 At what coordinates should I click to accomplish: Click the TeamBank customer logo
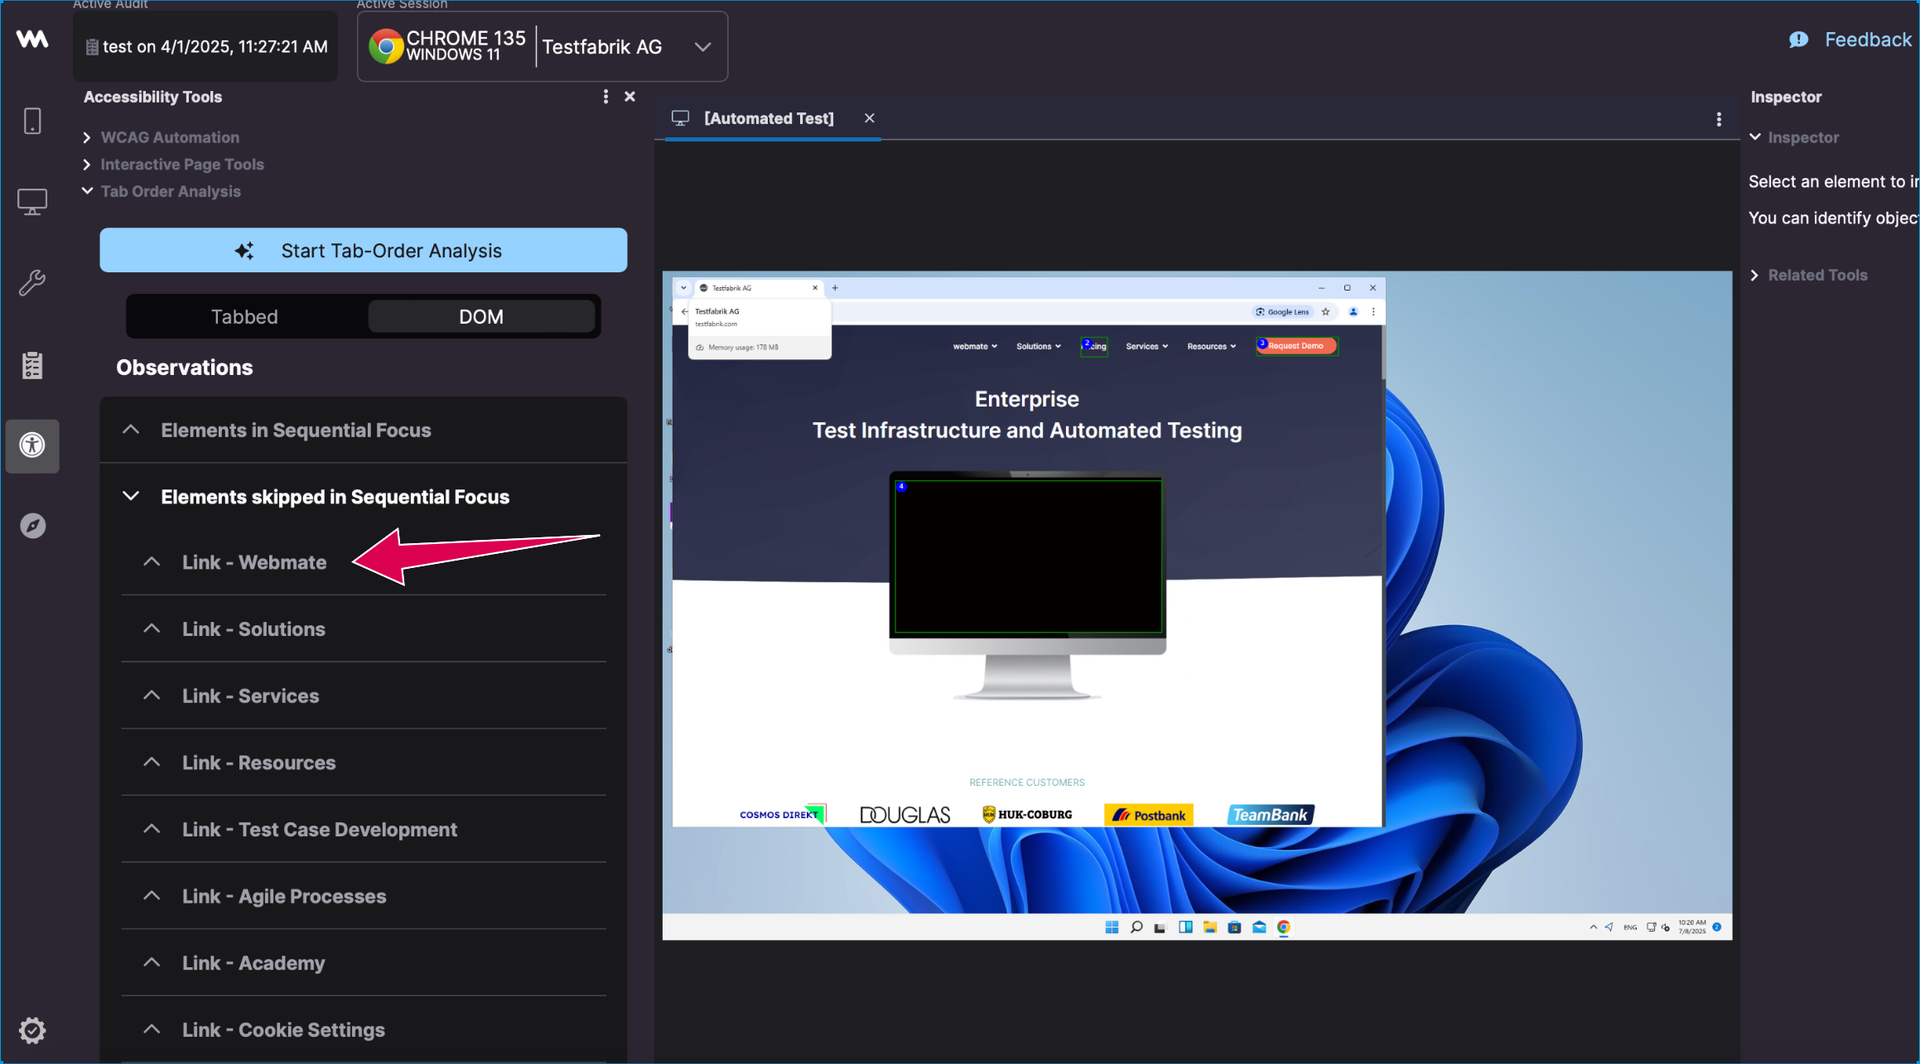(1270, 815)
